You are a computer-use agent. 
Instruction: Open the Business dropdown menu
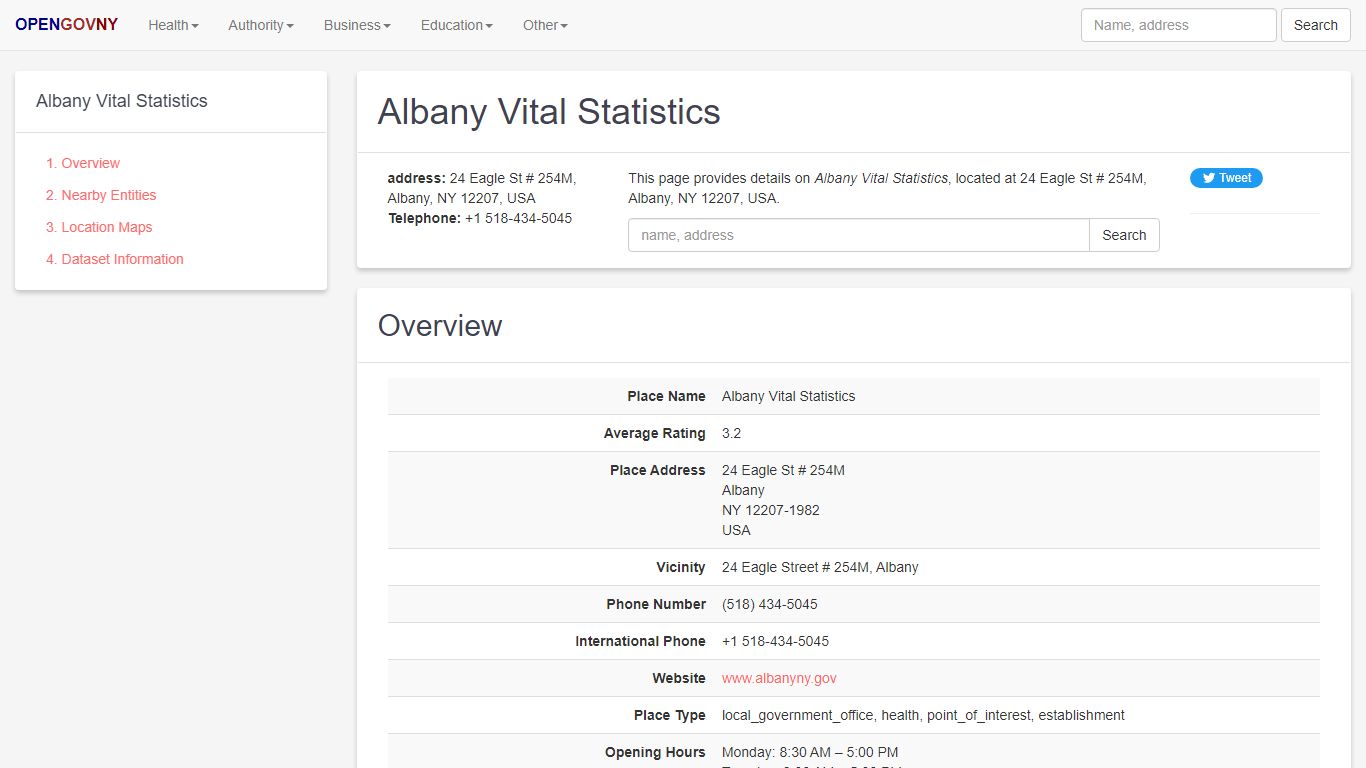click(x=357, y=25)
